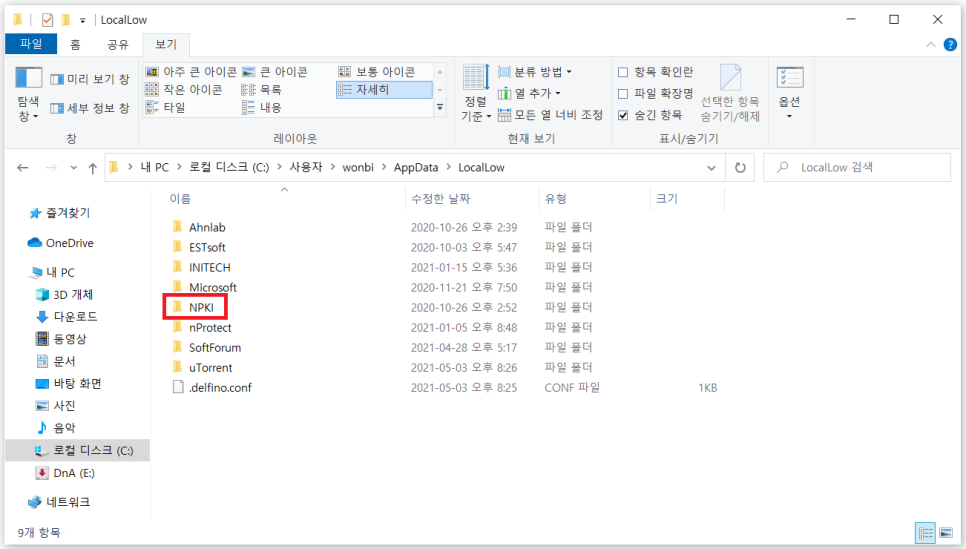The image size is (966, 549).
Task: Select 타일 tiles layout
Action: click(165, 108)
